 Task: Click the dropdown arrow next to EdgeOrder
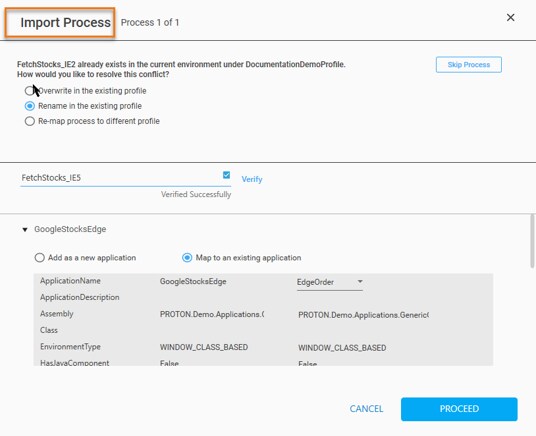(x=360, y=281)
